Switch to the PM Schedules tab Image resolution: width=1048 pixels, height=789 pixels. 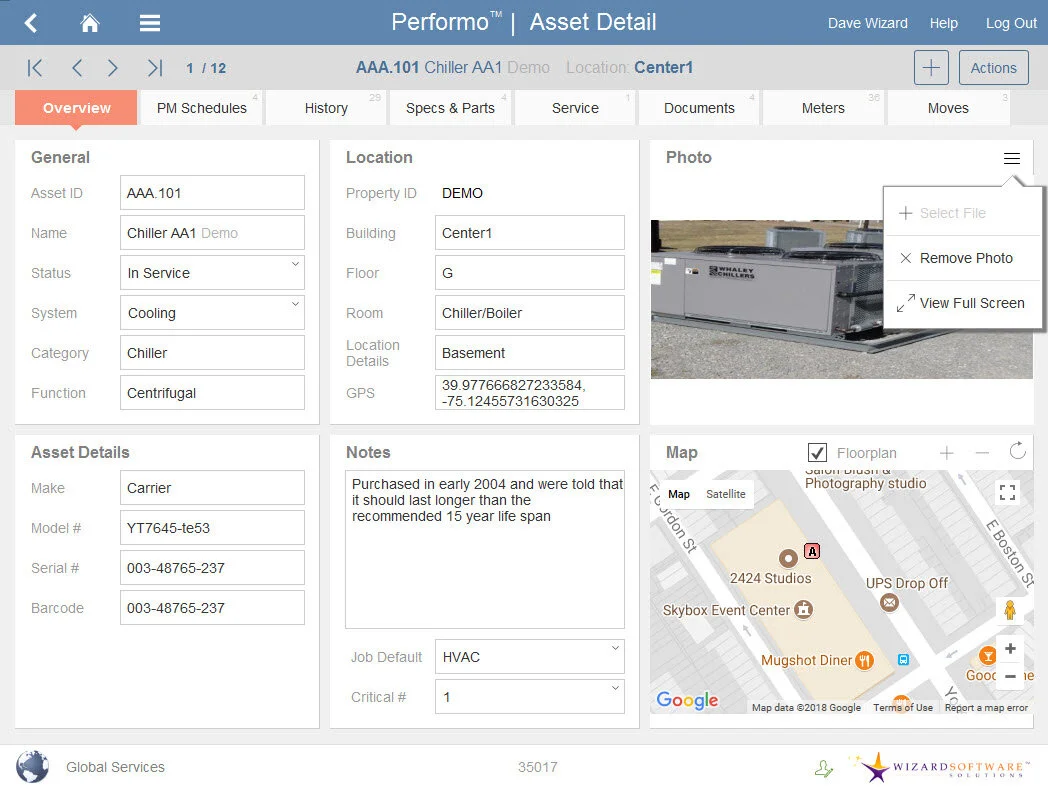(200, 107)
